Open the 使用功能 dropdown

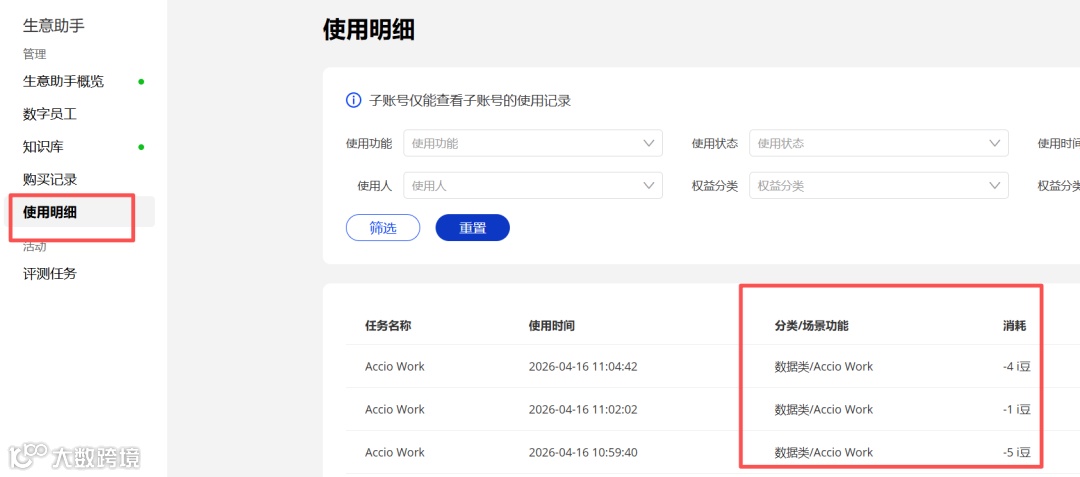[533, 143]
